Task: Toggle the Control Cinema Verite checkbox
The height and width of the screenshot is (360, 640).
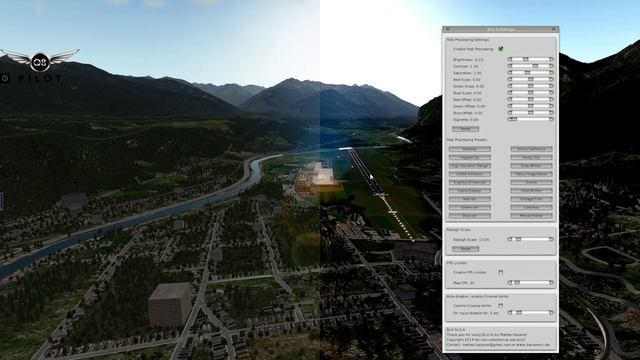Action: 500,305
